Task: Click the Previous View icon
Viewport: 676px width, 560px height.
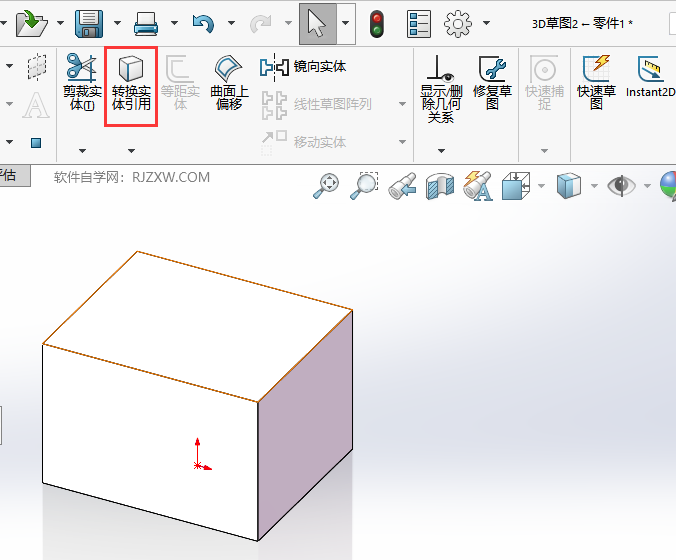Action: tap(402, 186)
